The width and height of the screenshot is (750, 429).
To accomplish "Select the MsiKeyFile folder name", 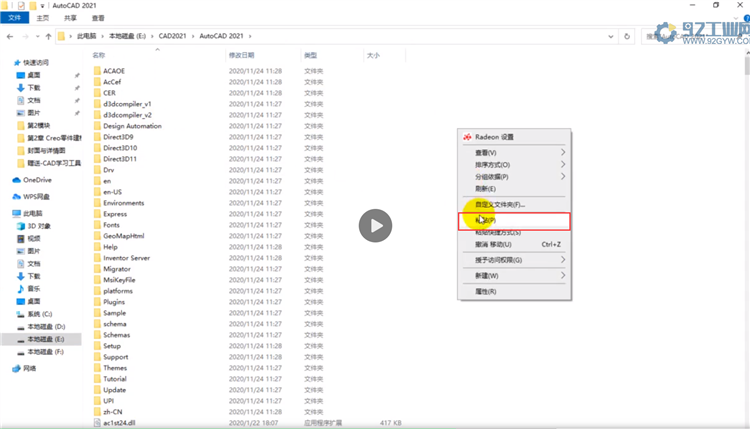I will [119, 280].
